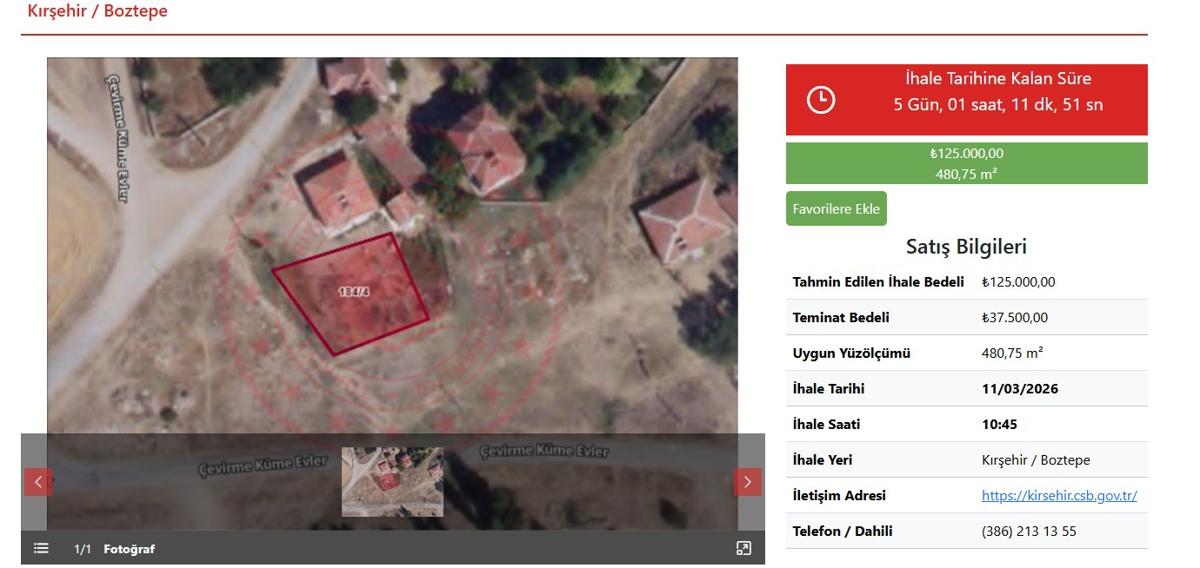The height and width of the screenshot is (568, 1200).
Task: Select the İhale Tarihi value 11/03/2026
Action: [x=1019, y=389]
